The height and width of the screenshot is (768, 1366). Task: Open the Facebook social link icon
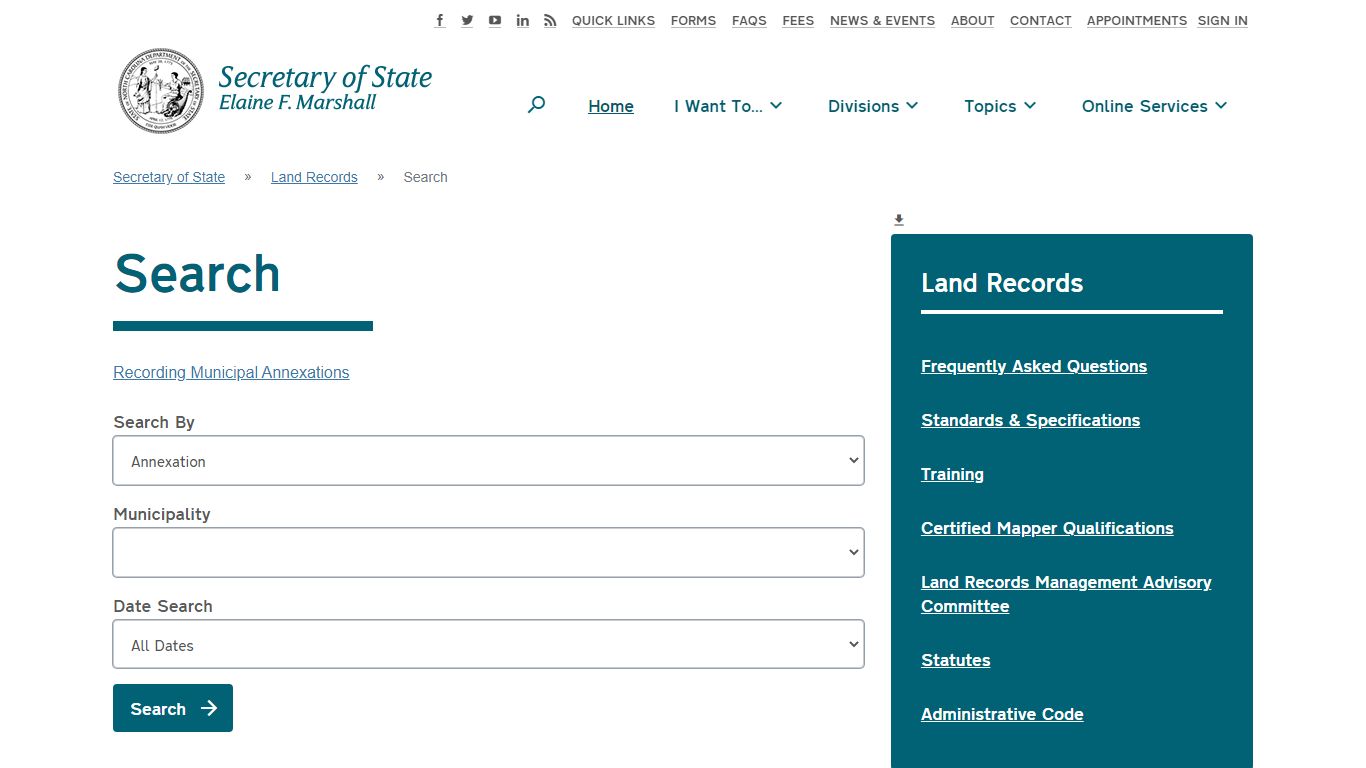click(x=440, y=20)
